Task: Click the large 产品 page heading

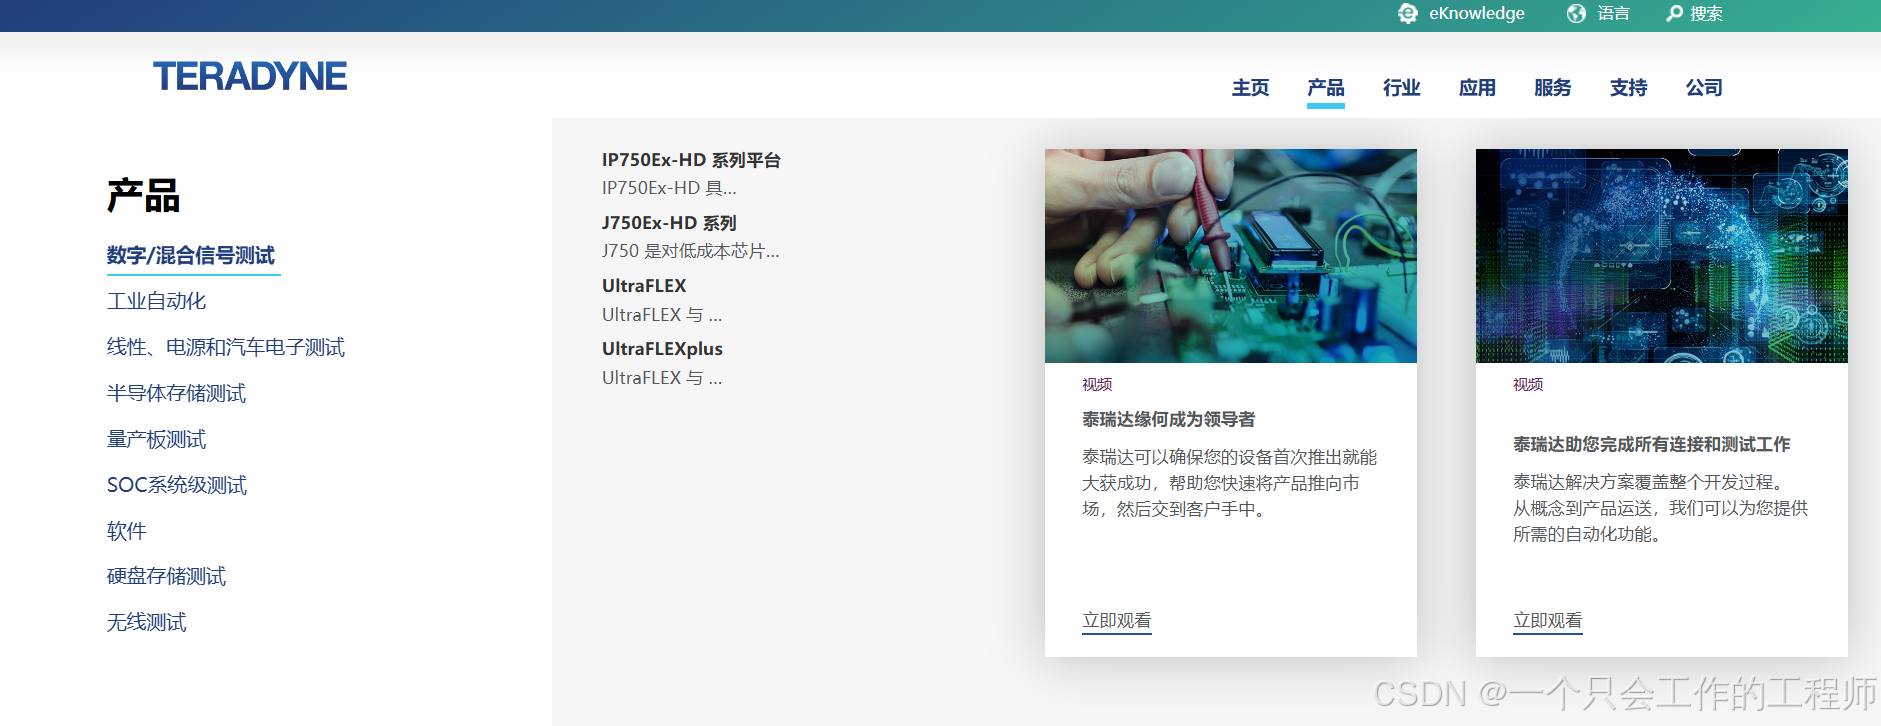Action: 143,196
